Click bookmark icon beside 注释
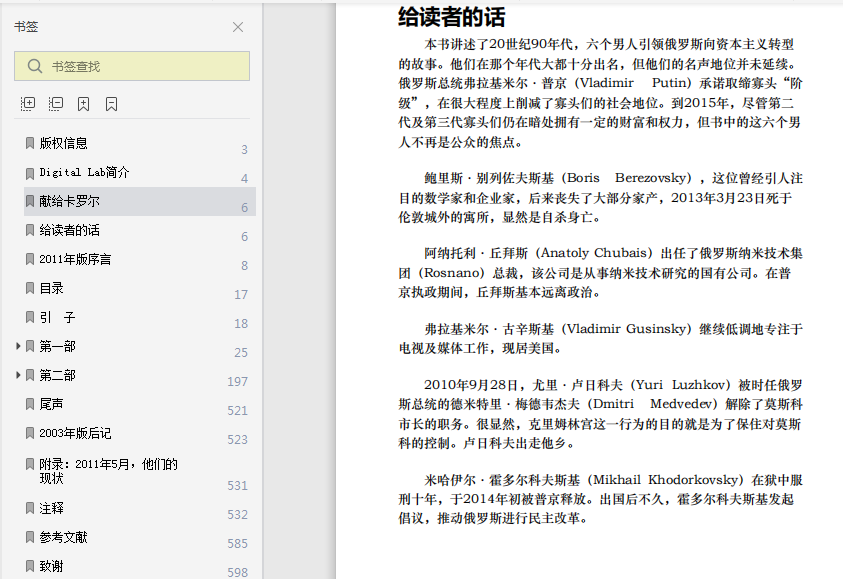843x579 pixels. point(30,508)
